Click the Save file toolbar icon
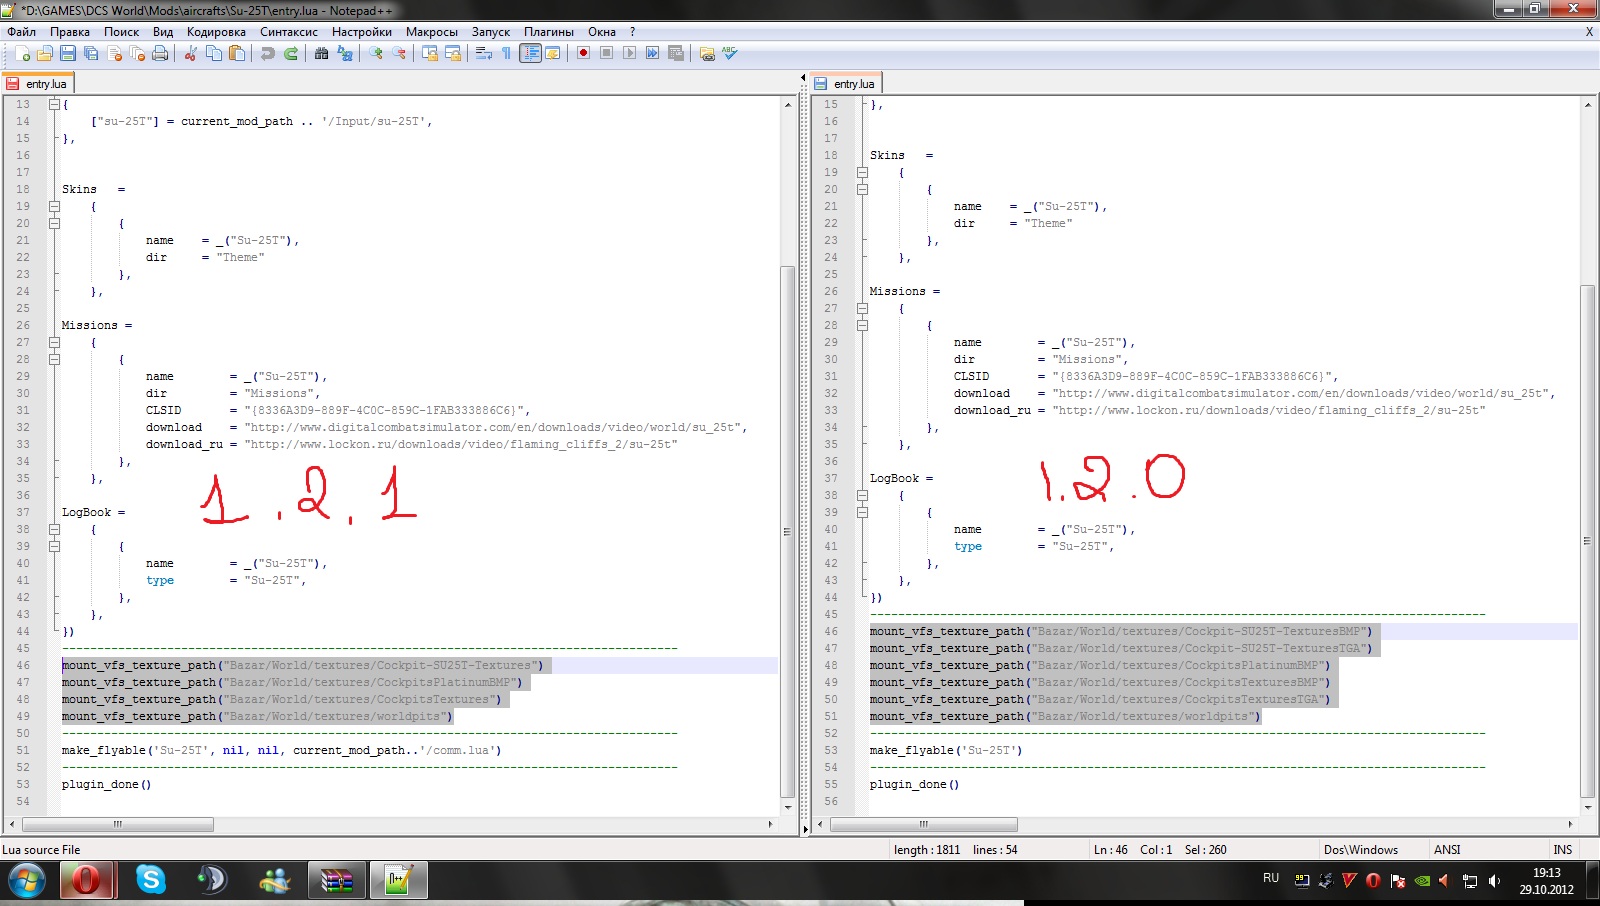The width and height of the screenshot is (1600, 906). tap(68, 54)
